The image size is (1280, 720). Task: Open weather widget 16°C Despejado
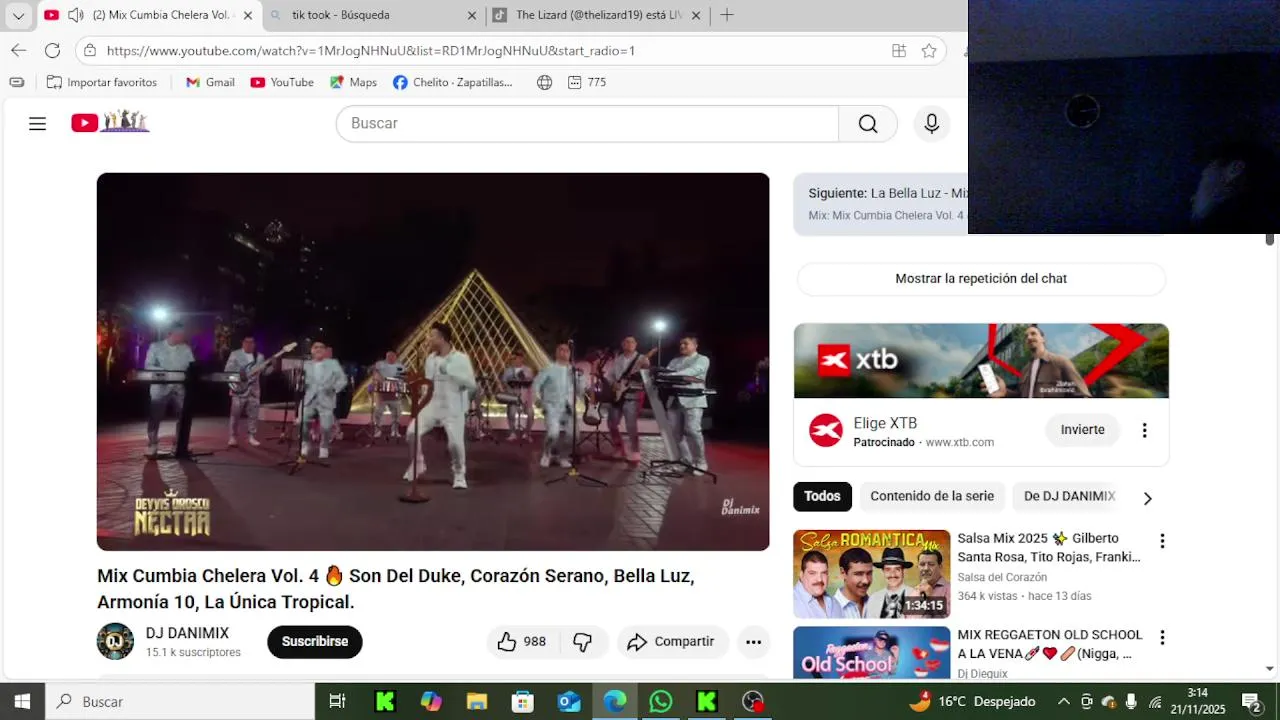(973, 701)
